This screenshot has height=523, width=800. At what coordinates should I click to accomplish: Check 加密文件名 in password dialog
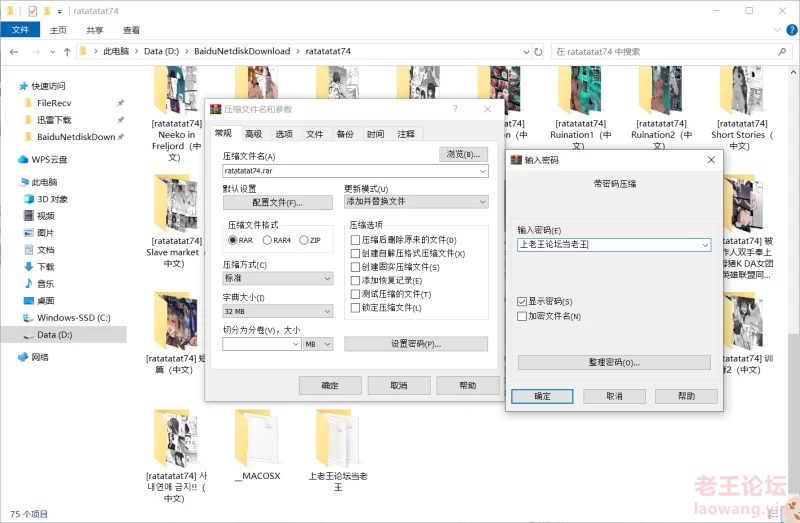pos(522,316)
